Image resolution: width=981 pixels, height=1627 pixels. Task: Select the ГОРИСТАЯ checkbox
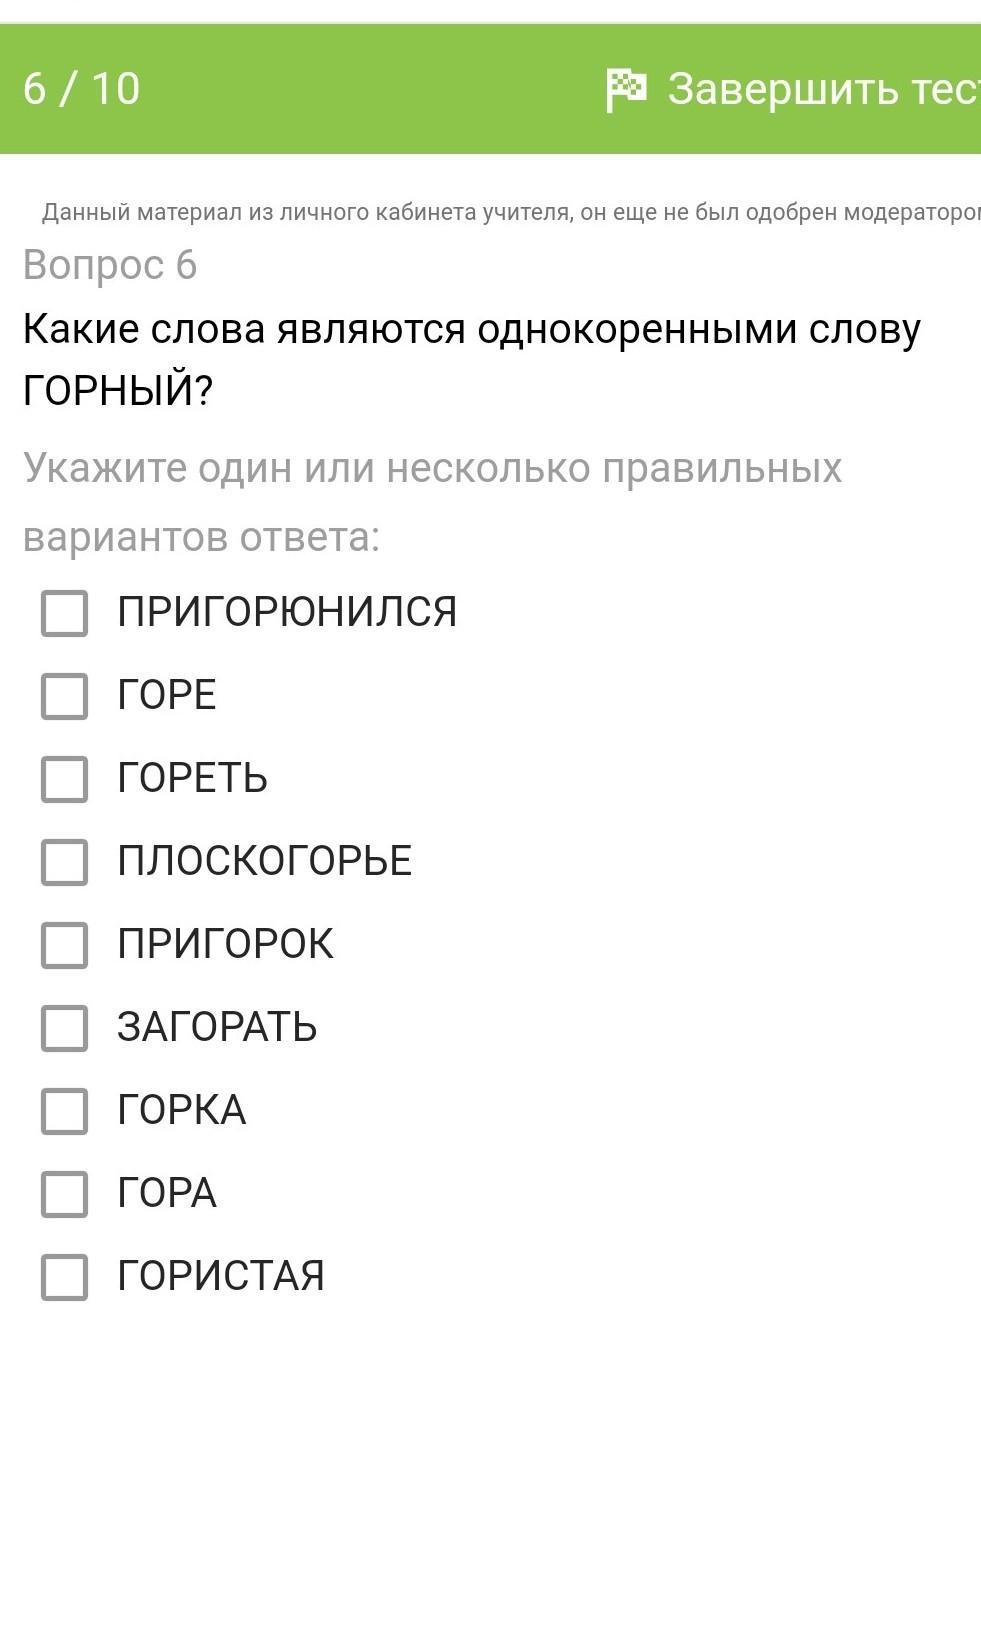[65, 1277]
